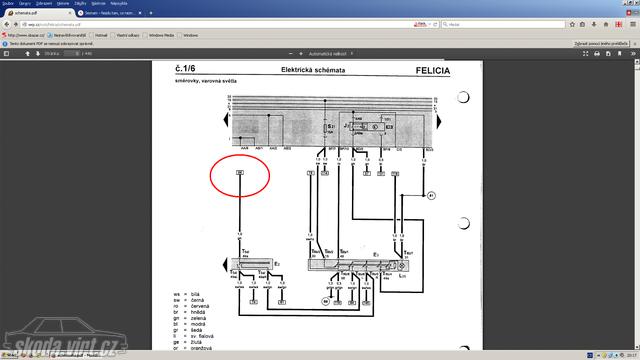Click the other viewer button in the notification bar
This screenshot has height=360, width=640.
point(601,44)
